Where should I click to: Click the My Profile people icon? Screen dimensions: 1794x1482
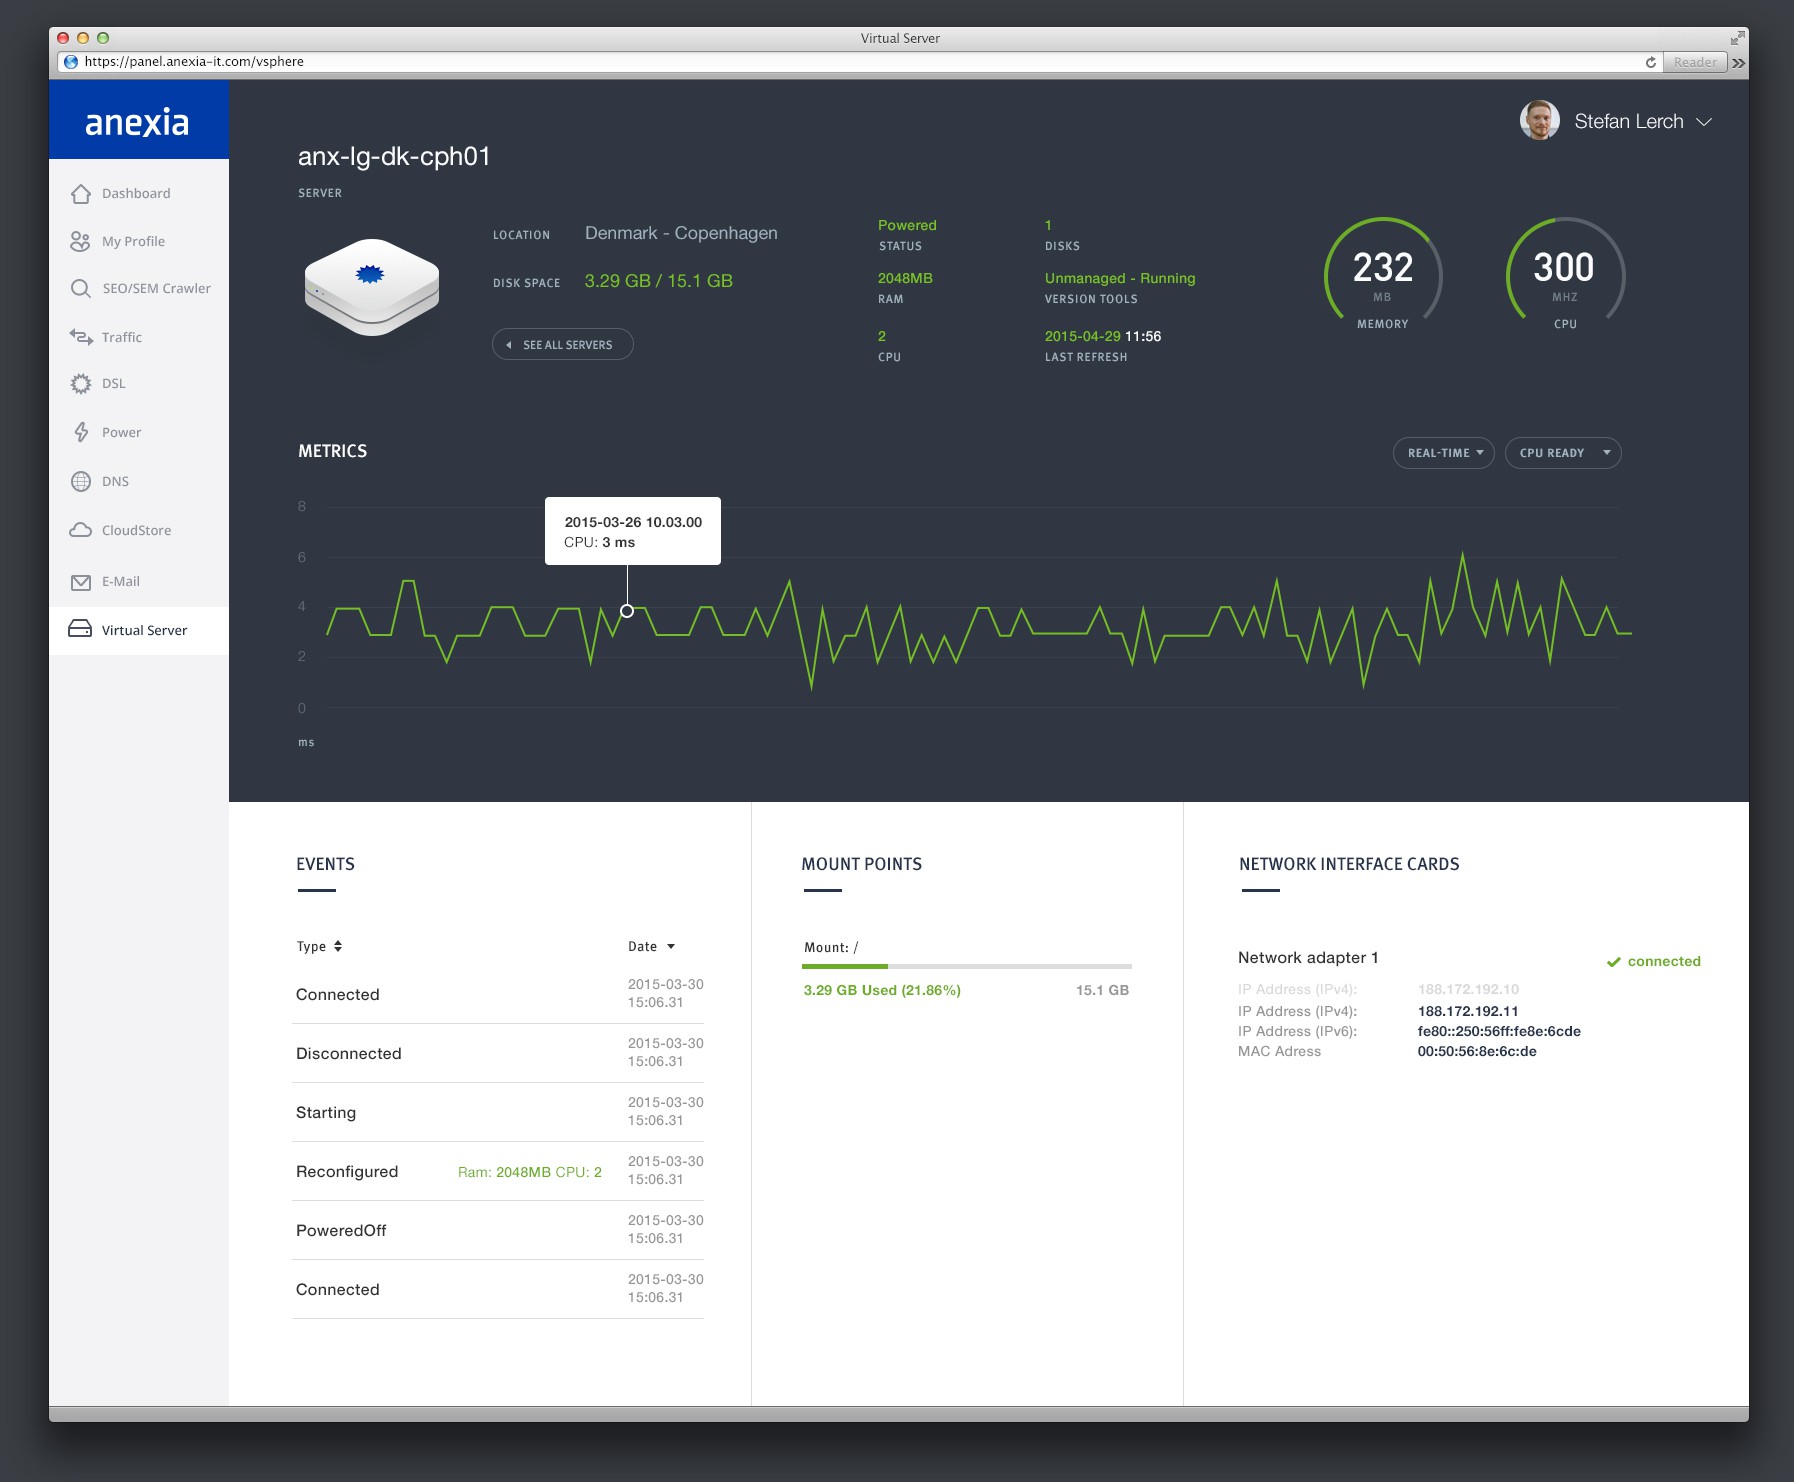point(80,241)
